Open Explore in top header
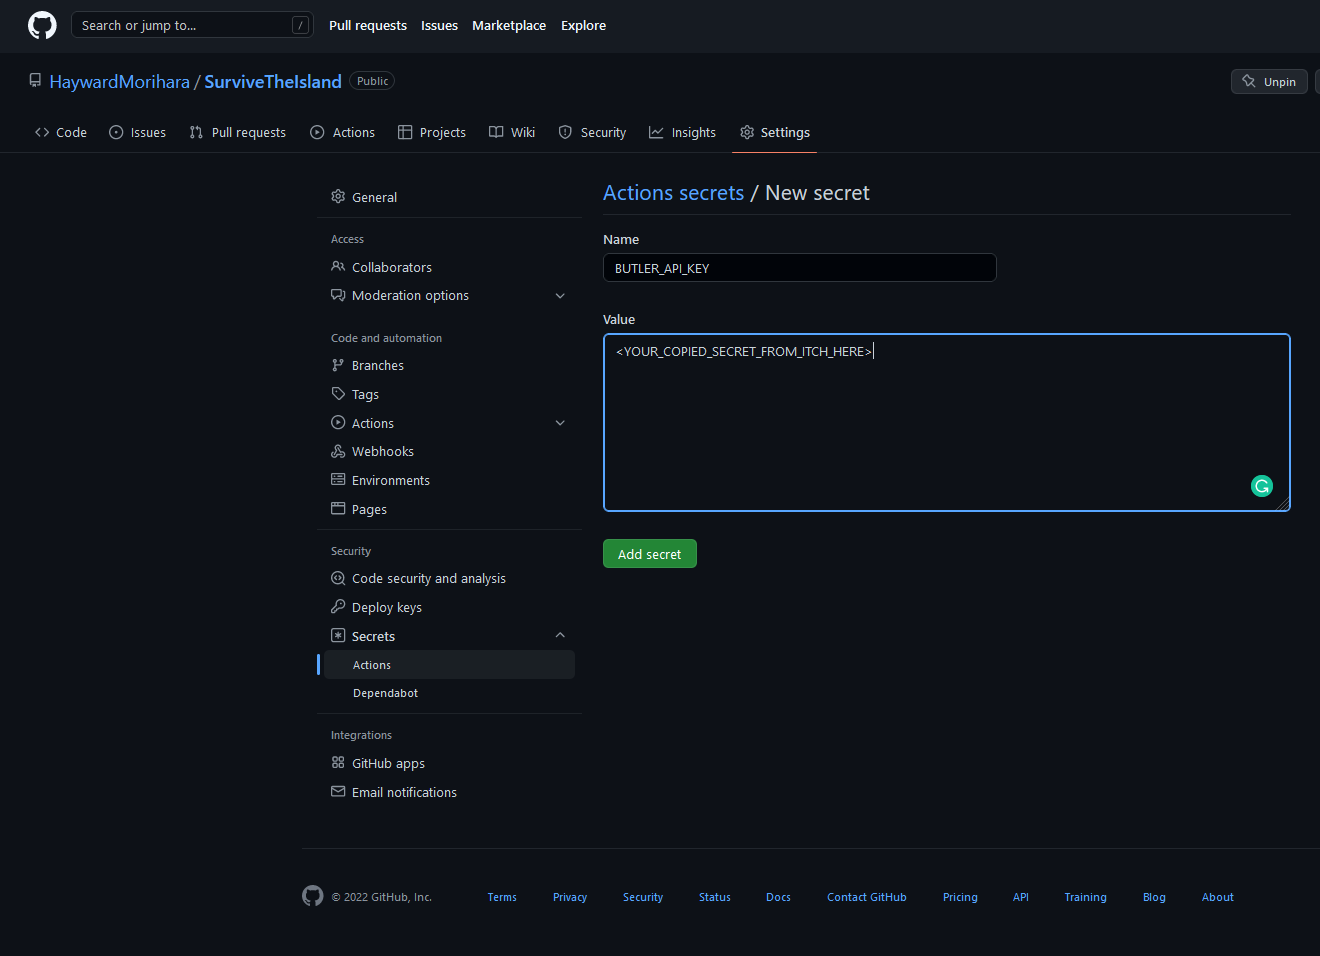Screen dimensions: 1320x956 [x=583, y=25]
